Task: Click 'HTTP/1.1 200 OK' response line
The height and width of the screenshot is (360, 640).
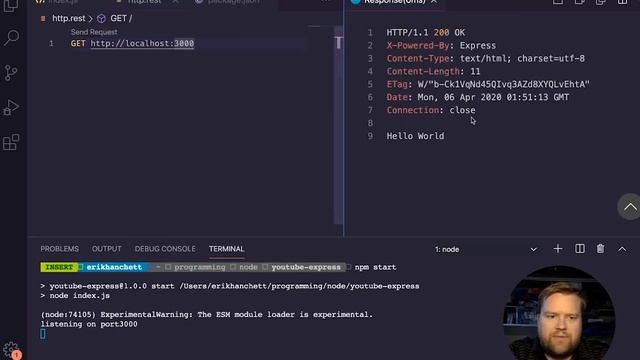Action: click(x=426, y=33)
